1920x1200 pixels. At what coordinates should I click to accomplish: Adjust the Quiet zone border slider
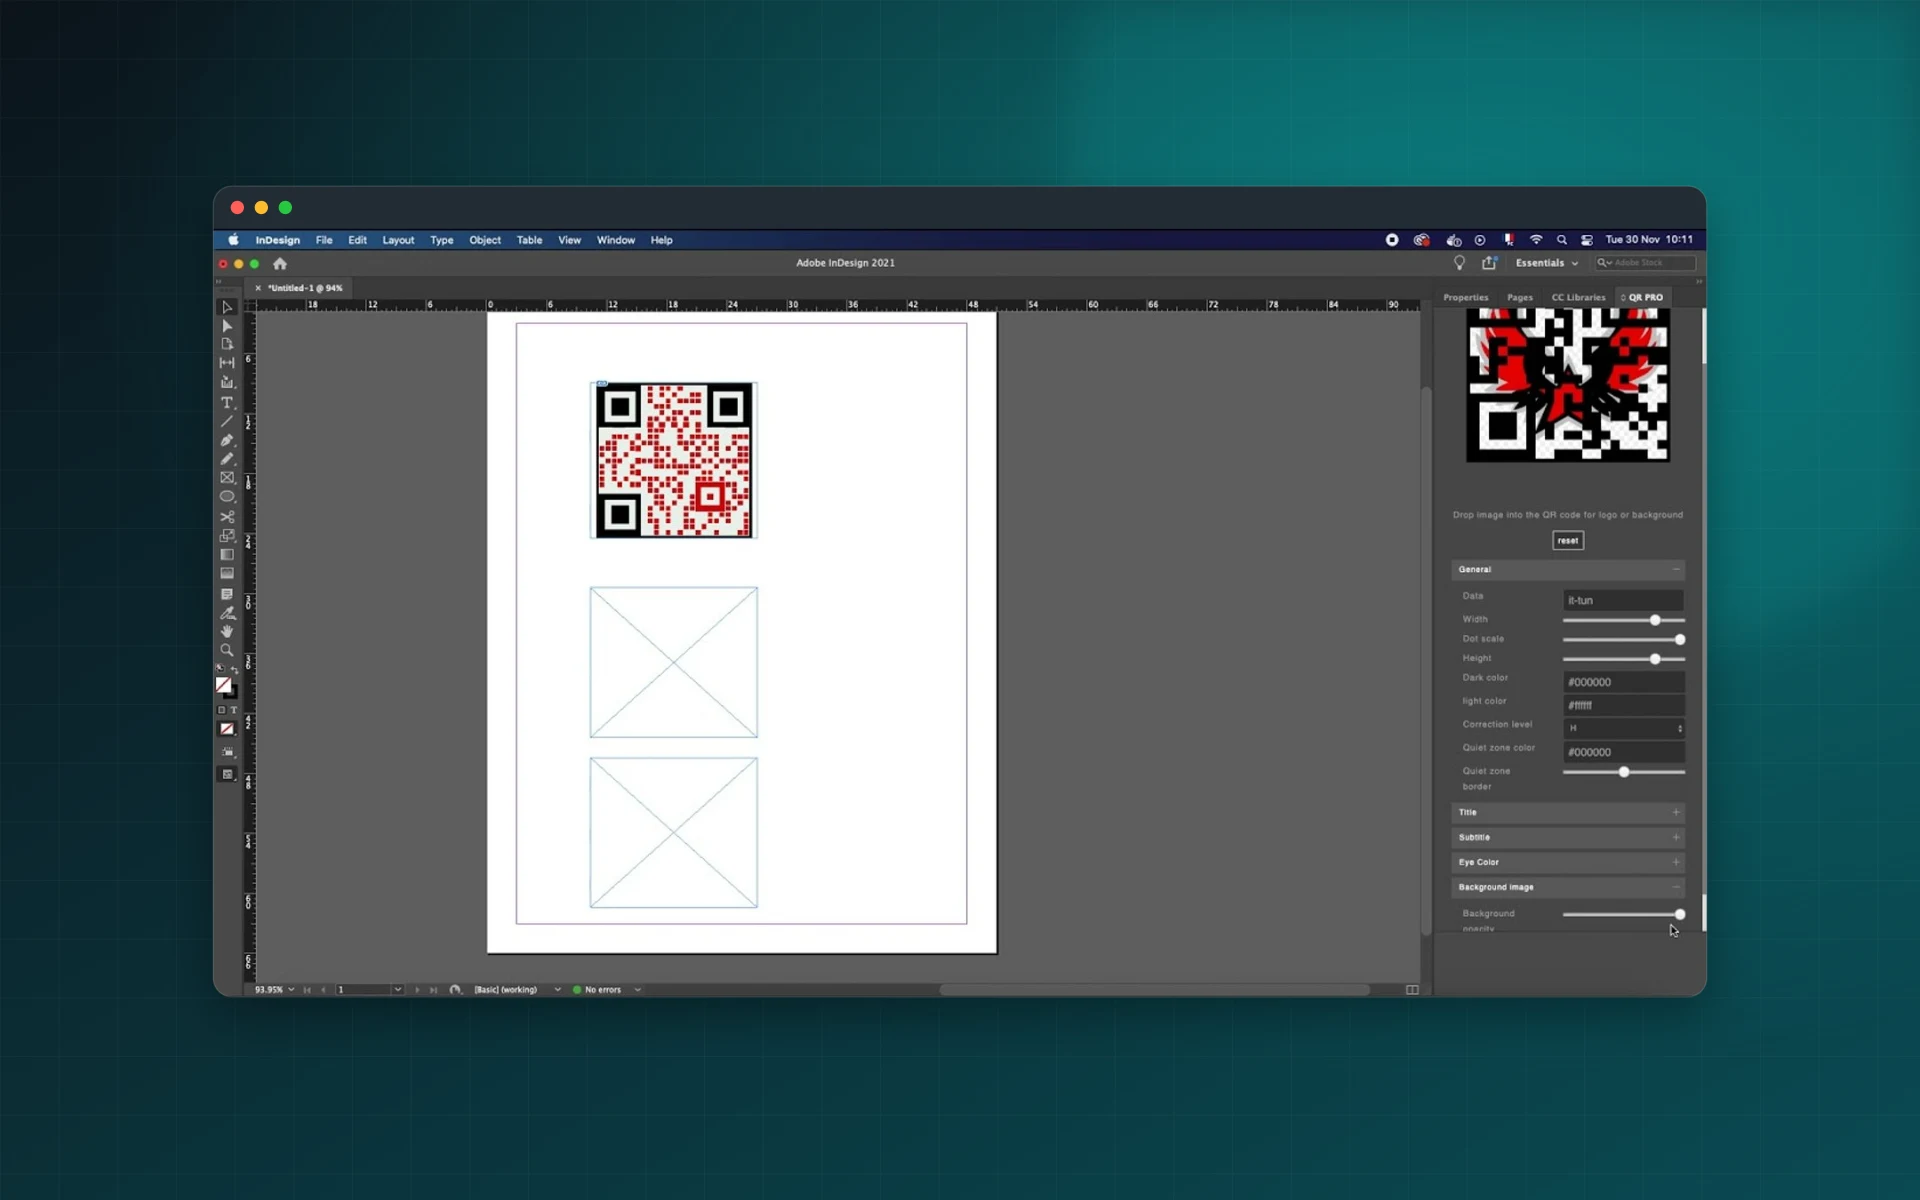click(1623, 772)
